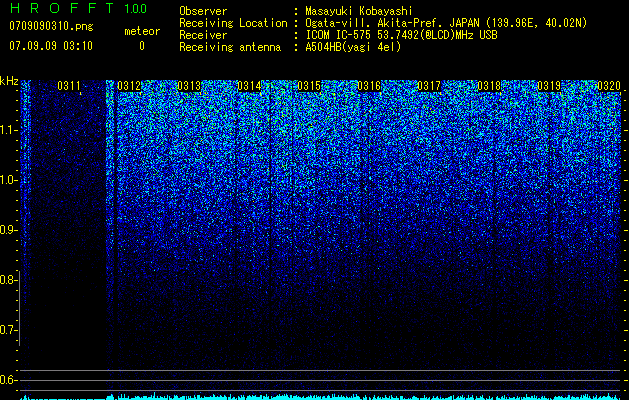Click observer name Masayuki Kobayashi
Image resolution: width=629 pixels, height=400 pixels.
pos(359,11)
